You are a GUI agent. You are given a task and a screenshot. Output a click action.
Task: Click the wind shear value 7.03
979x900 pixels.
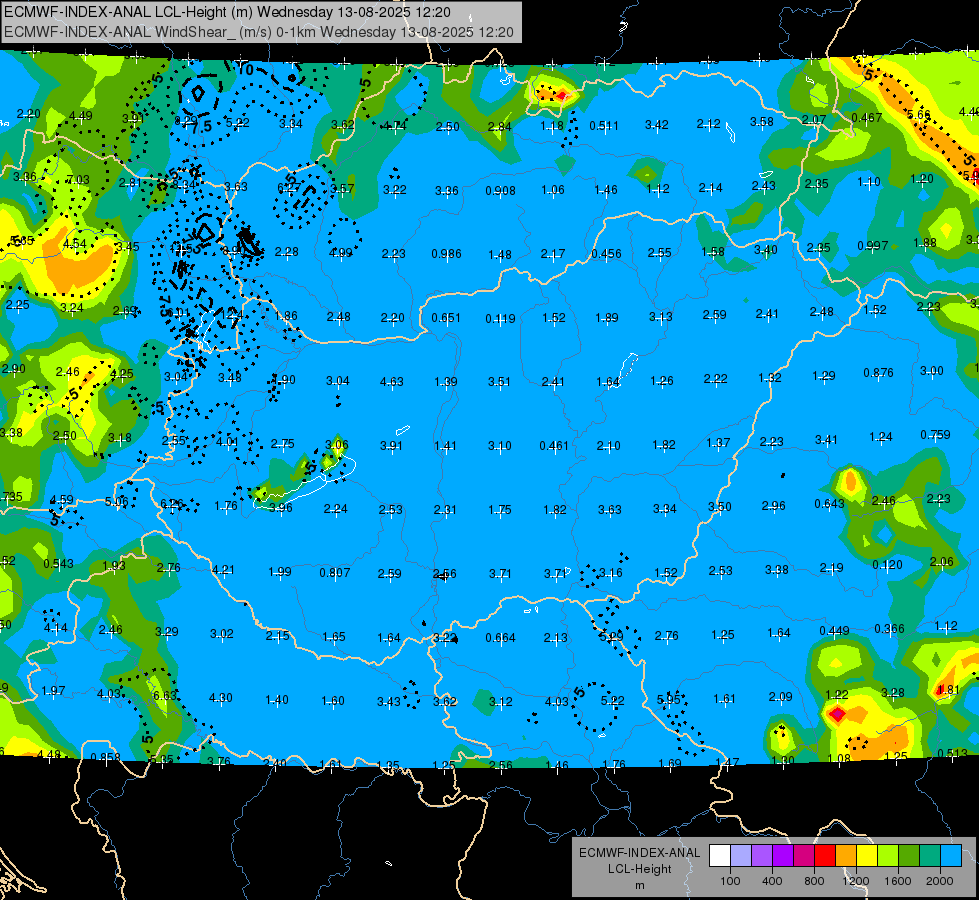pyautogui.click(x=78, y=180)
